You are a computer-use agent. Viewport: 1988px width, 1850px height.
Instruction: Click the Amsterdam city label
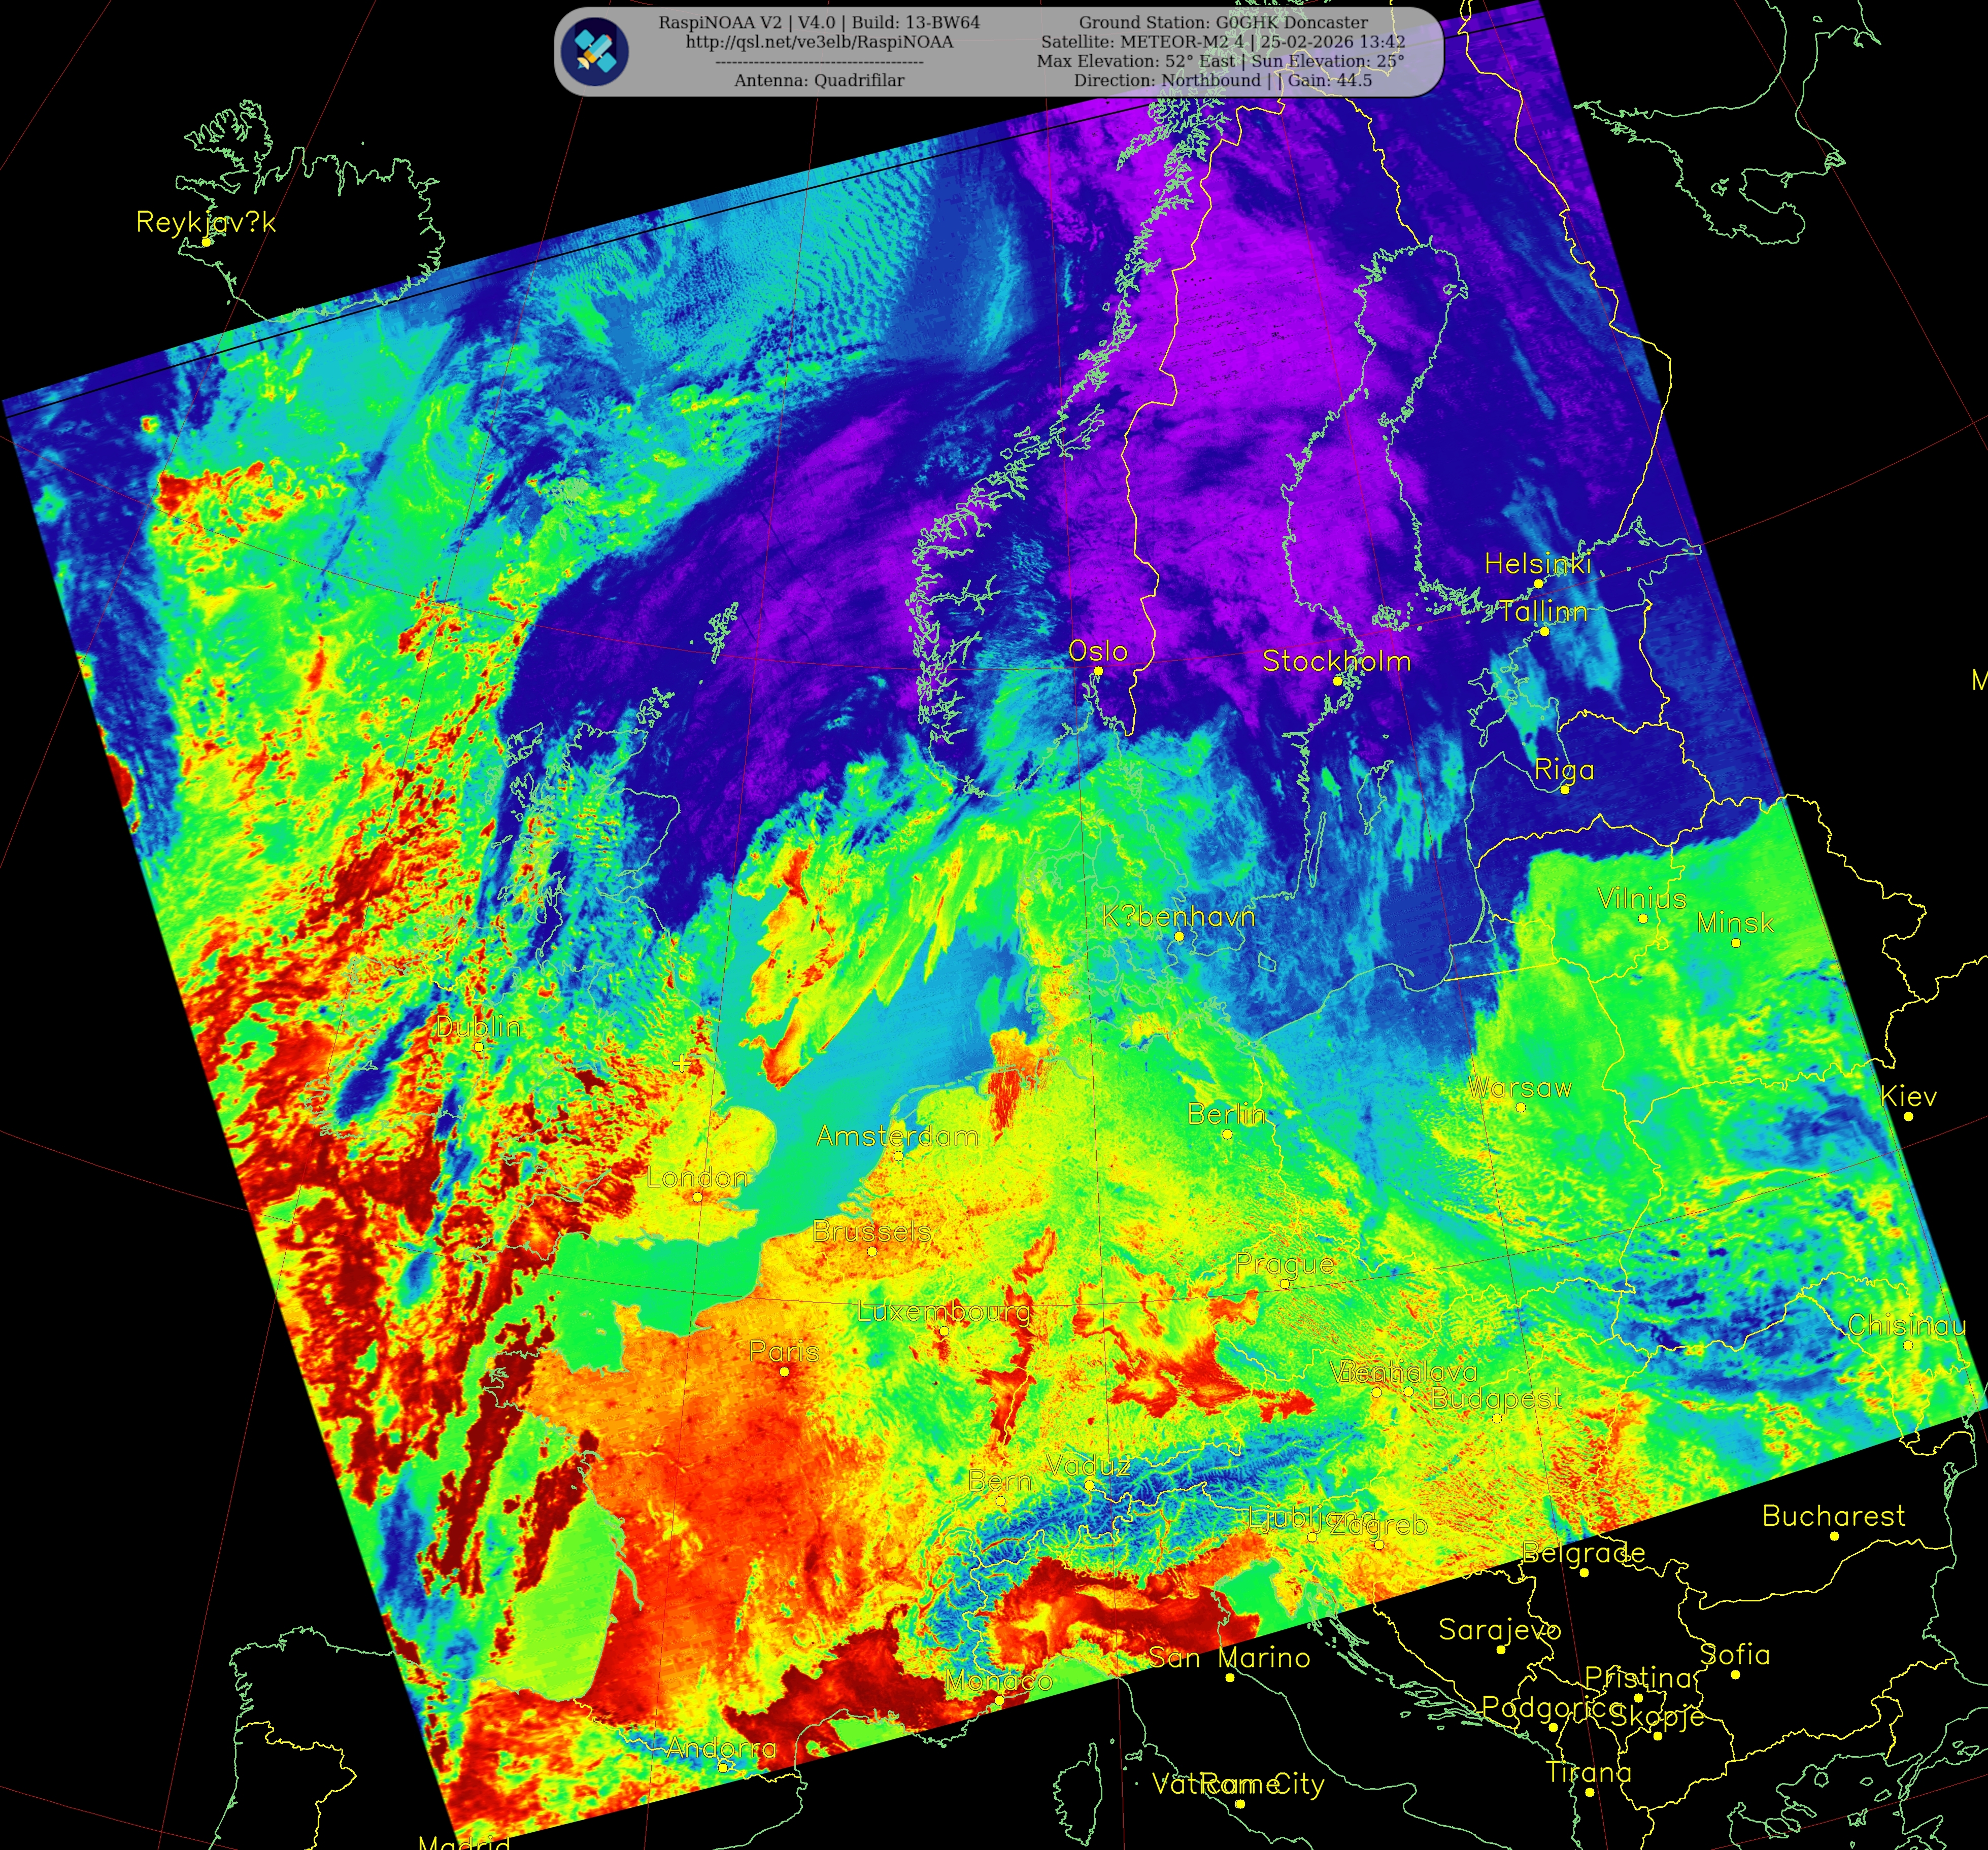coord(897,1136)
